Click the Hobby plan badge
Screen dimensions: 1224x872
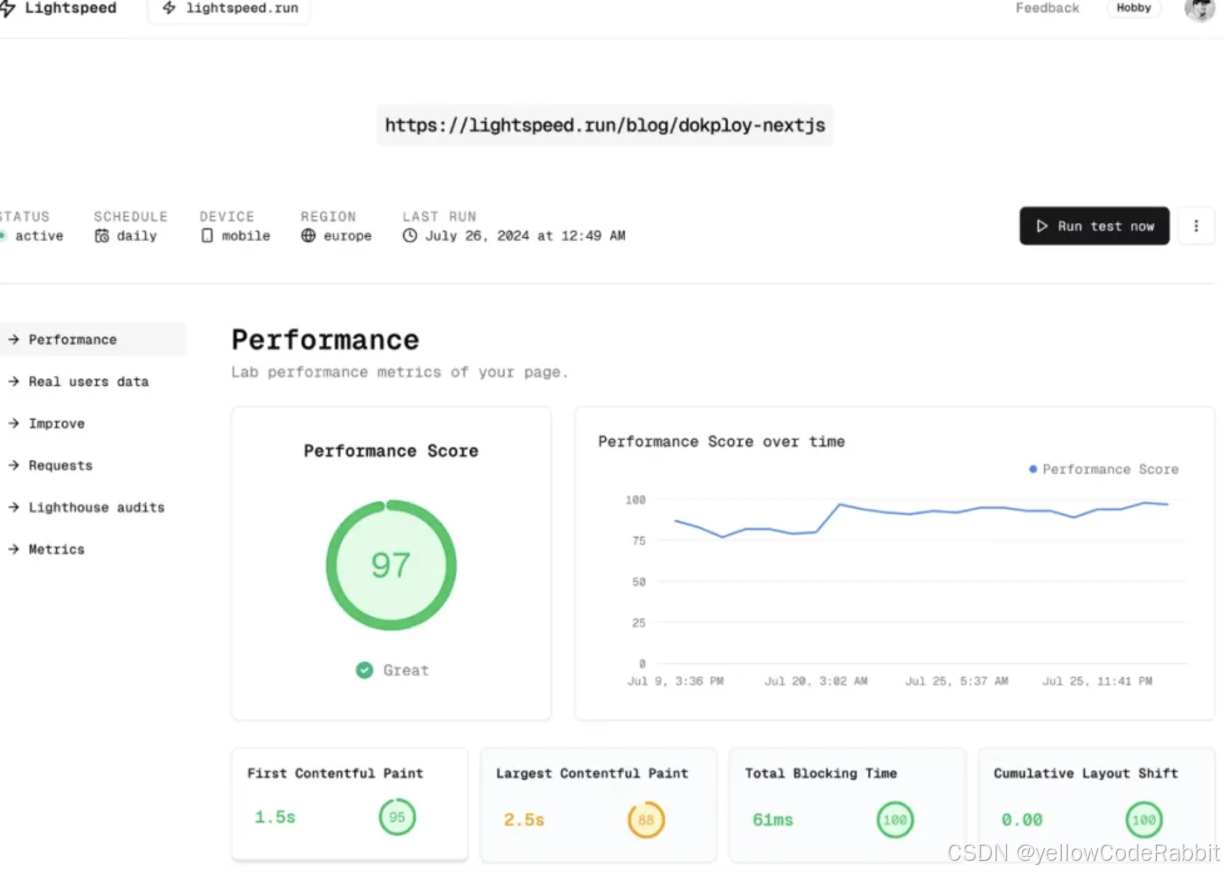(1133, 8)
